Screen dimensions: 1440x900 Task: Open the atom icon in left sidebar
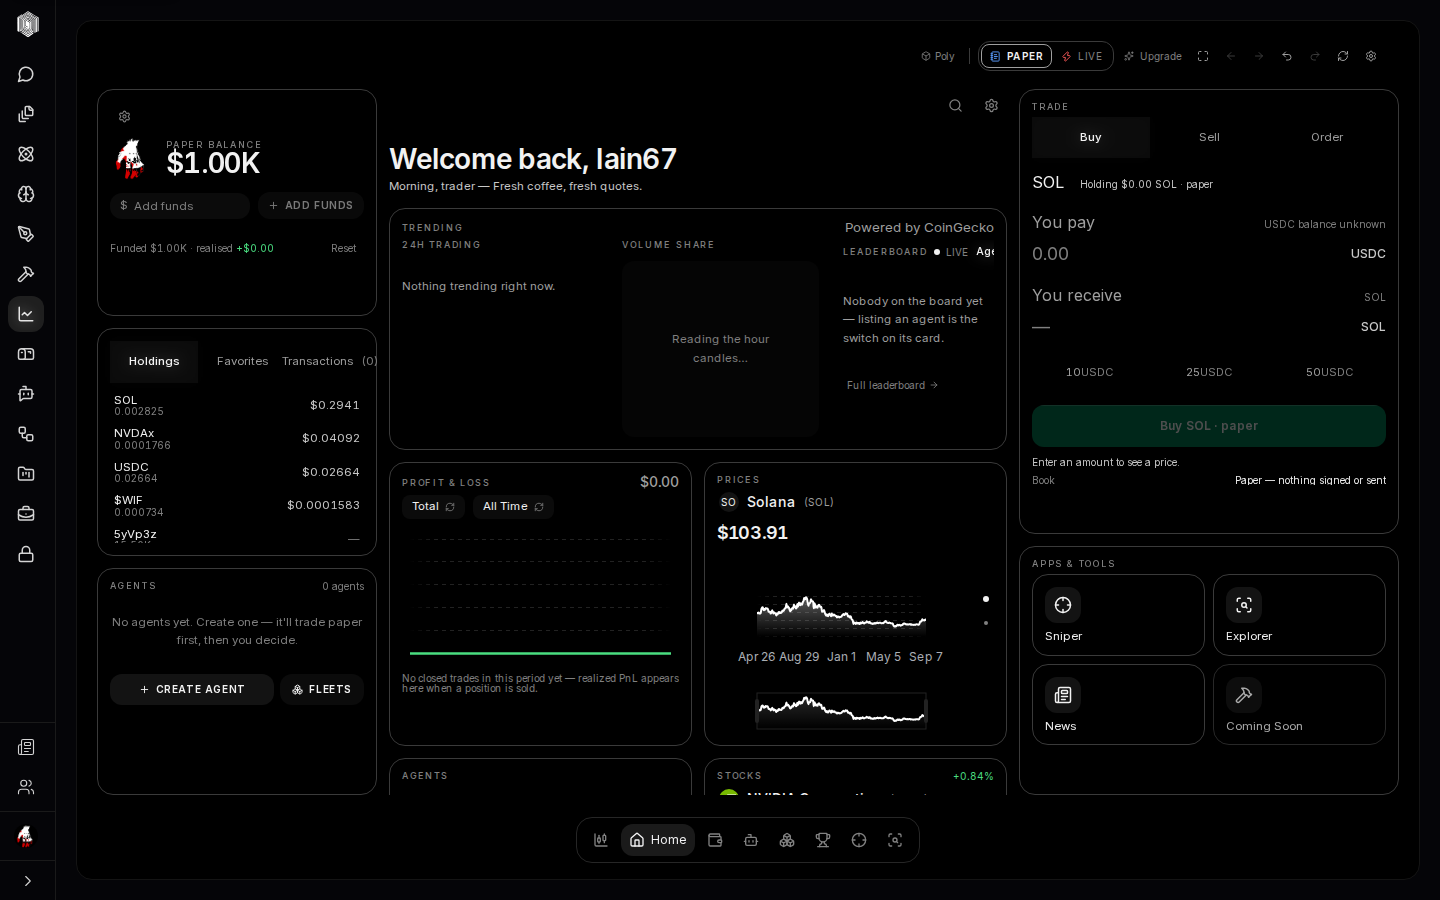tap(26, 154)
